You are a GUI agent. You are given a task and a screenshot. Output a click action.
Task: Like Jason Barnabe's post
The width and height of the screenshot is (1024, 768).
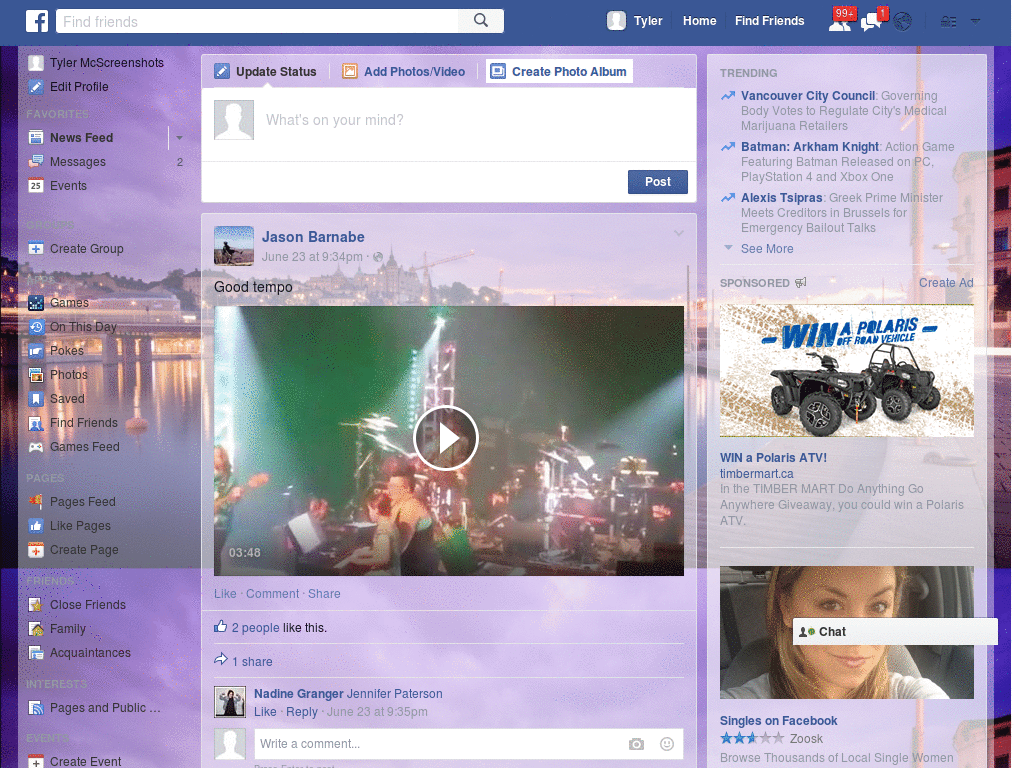coord(225,594)
